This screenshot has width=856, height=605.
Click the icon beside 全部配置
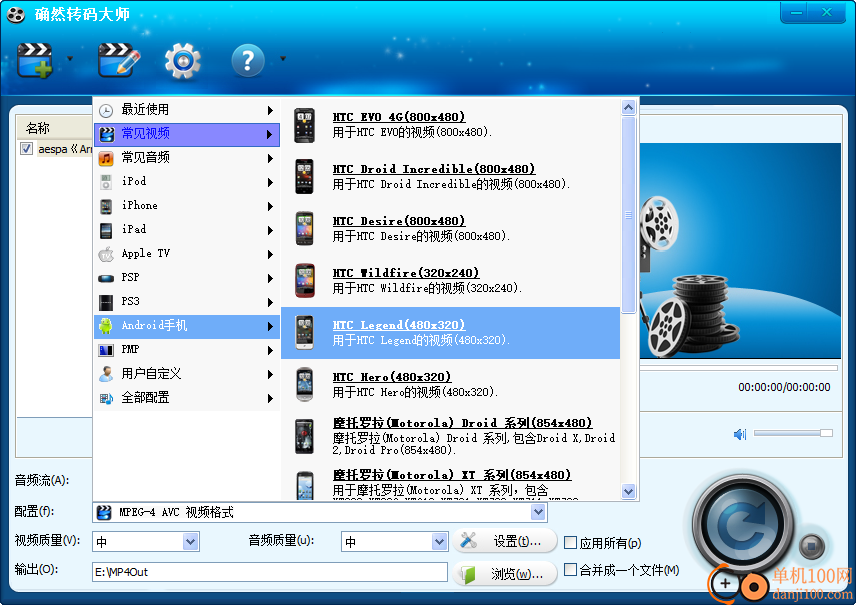click(106, 399)
